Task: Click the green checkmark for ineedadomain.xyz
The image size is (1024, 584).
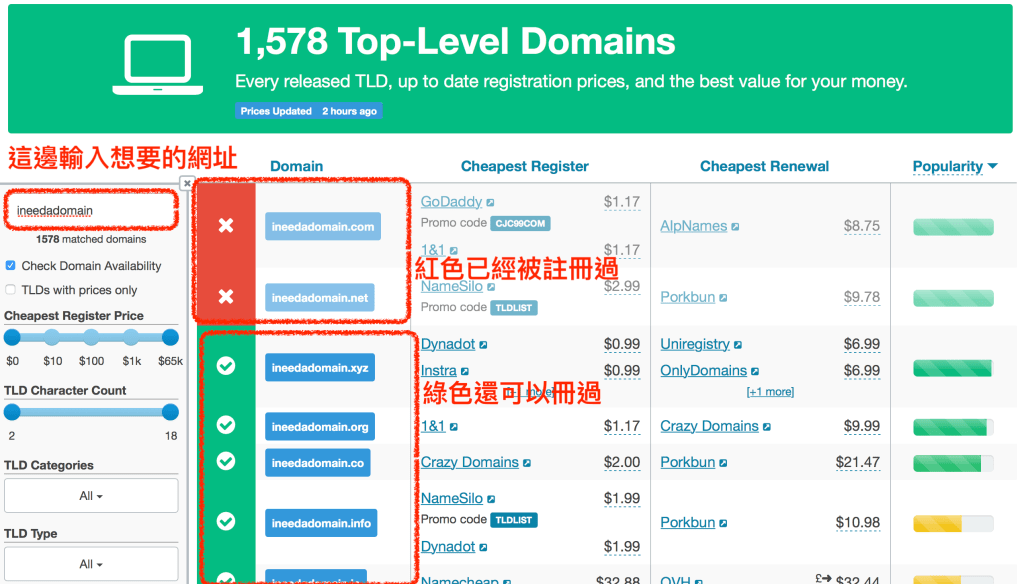Action: tap(226, 367)
